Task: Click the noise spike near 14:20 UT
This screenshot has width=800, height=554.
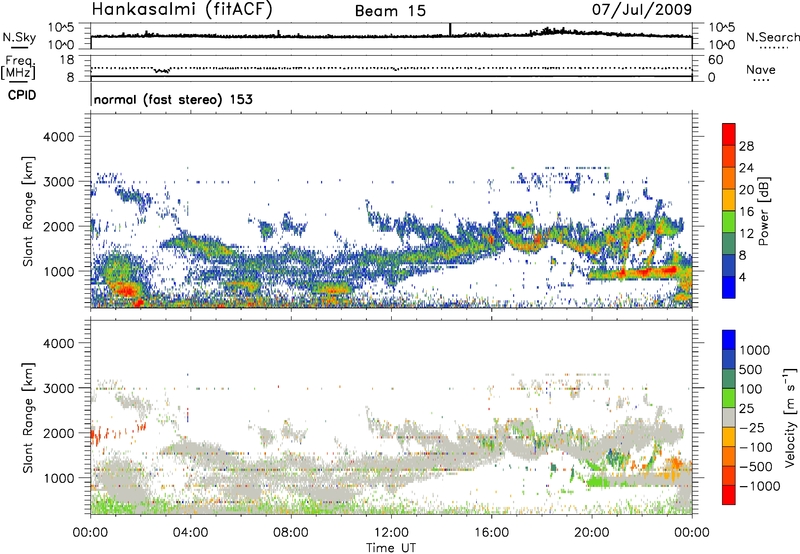Action: click(x=450, y=30)
